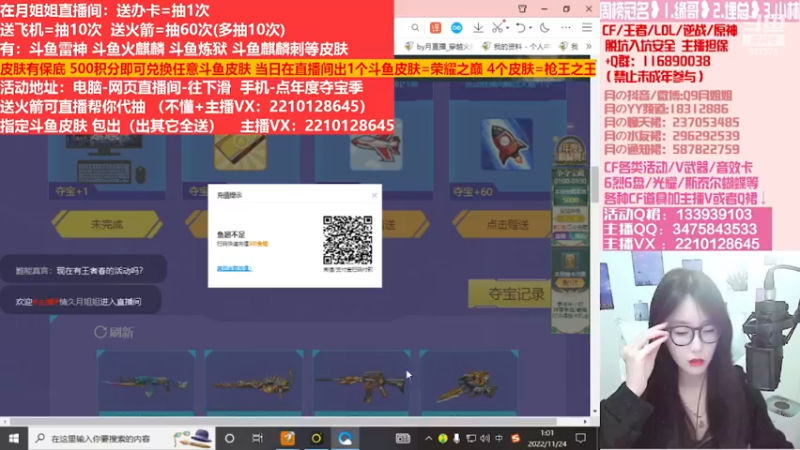Image resolution: width=800 pixels, height=450 pixels.
Task: Click the taskbar search input box
Action: click(x=122, y=438)
